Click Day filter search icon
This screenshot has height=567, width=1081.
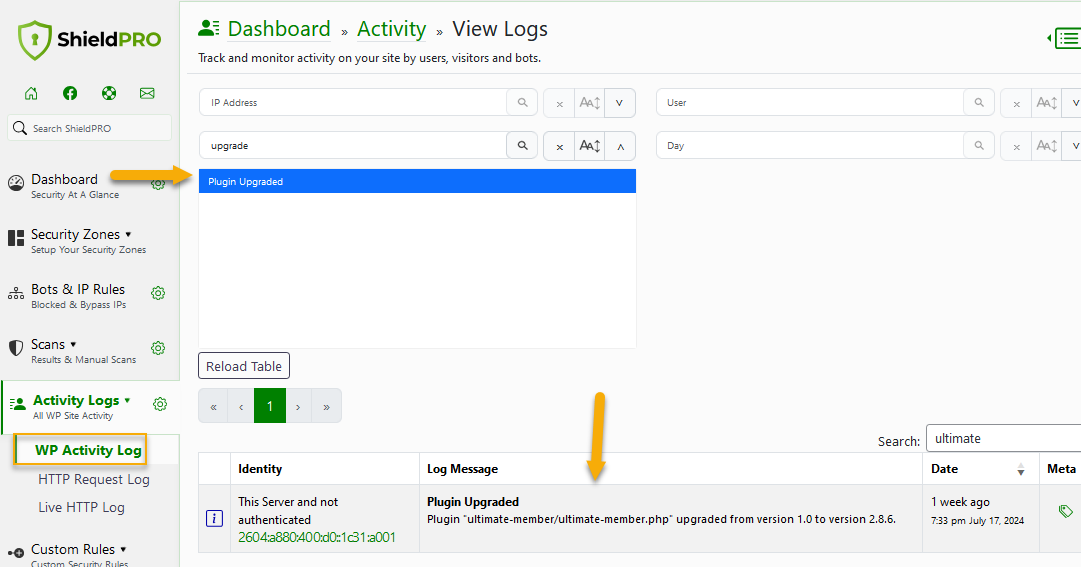point(979,146)
